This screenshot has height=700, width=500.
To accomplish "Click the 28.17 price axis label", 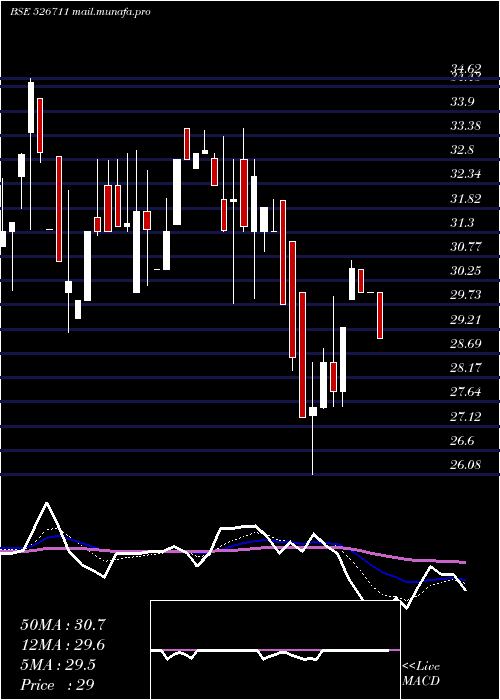I will coord(466,368).
